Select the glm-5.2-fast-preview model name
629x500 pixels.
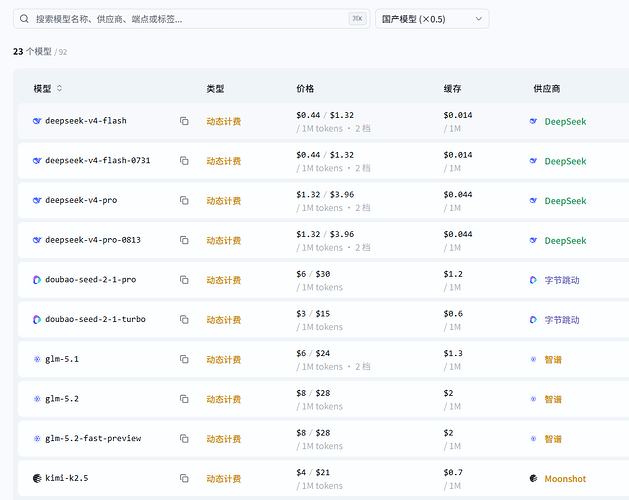pyautogui.click(x=93, y=439)
